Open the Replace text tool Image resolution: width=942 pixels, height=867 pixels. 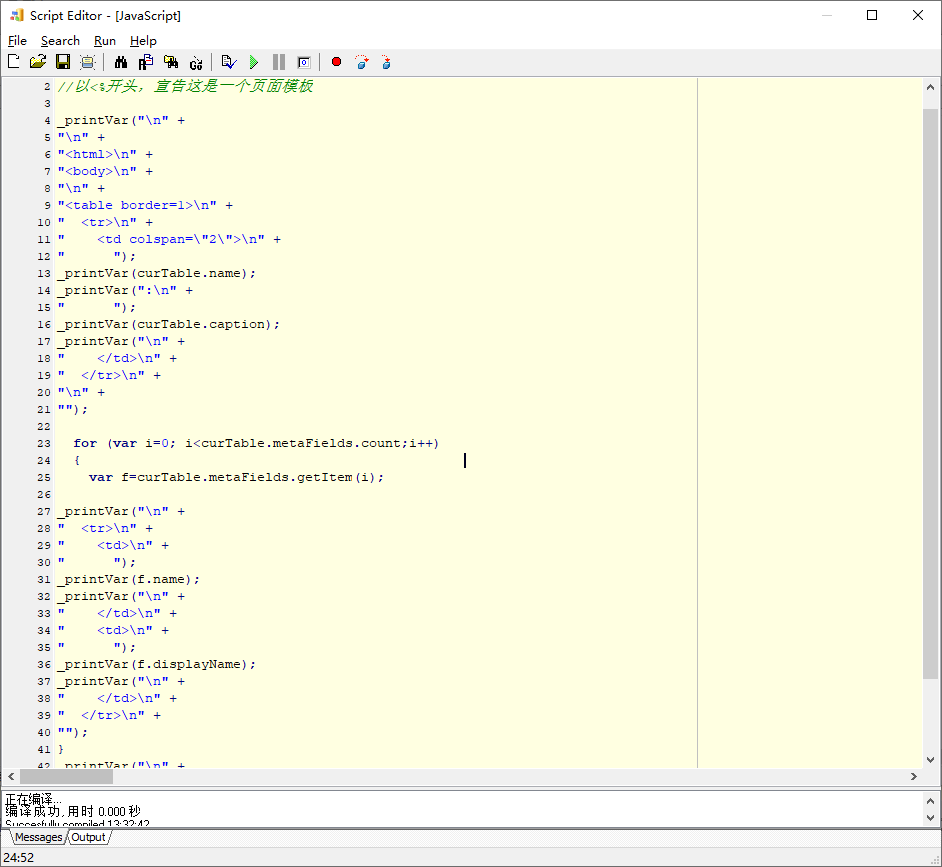tap(146, 62)
